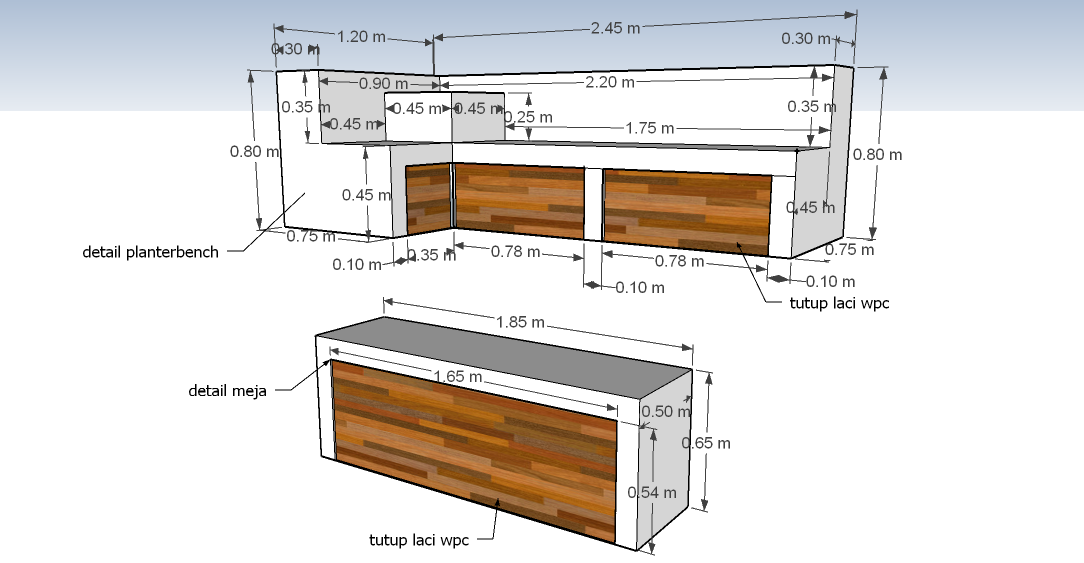Select 0.10 m label between the two drawers
This screenshot has height=563, width=1084.
(x=640, y=288)
